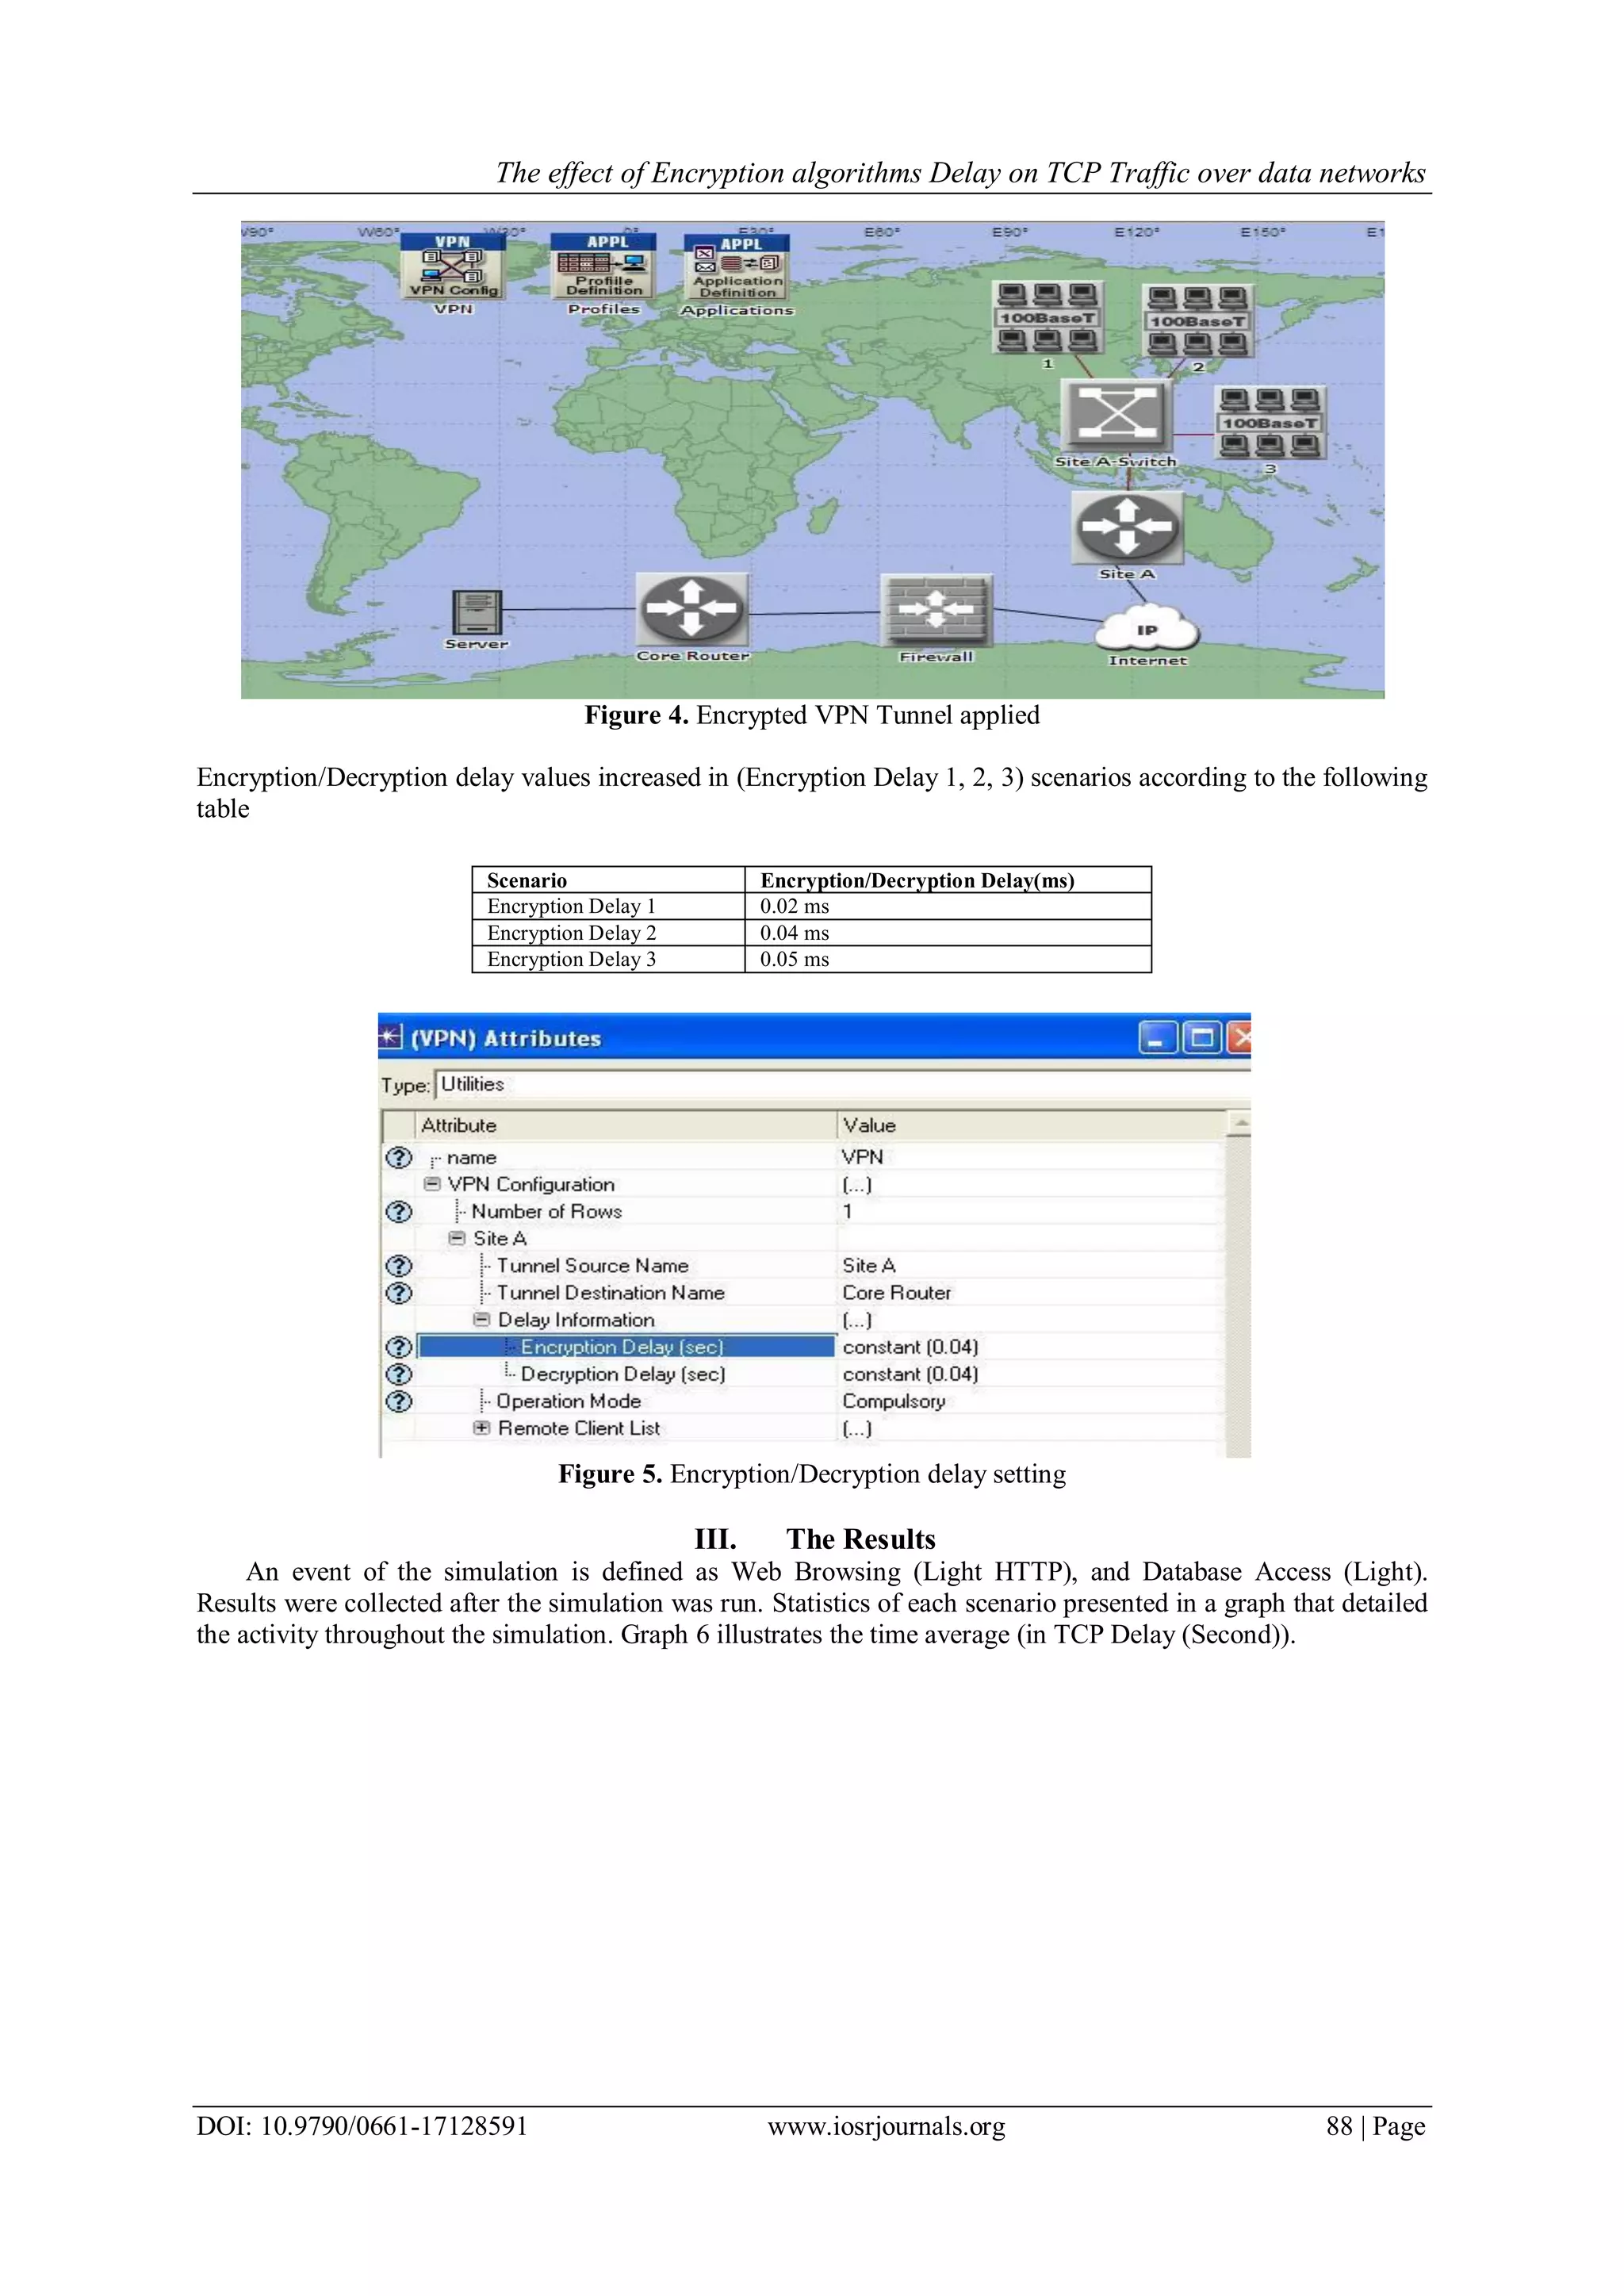Maximize the VPN Attributes window
This screenshot has height=2296, width=1624.
(x=1201, y=1038)
